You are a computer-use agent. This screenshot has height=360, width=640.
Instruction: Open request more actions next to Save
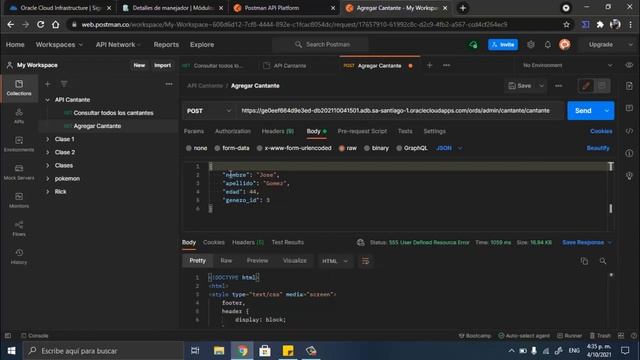[558, 86]
